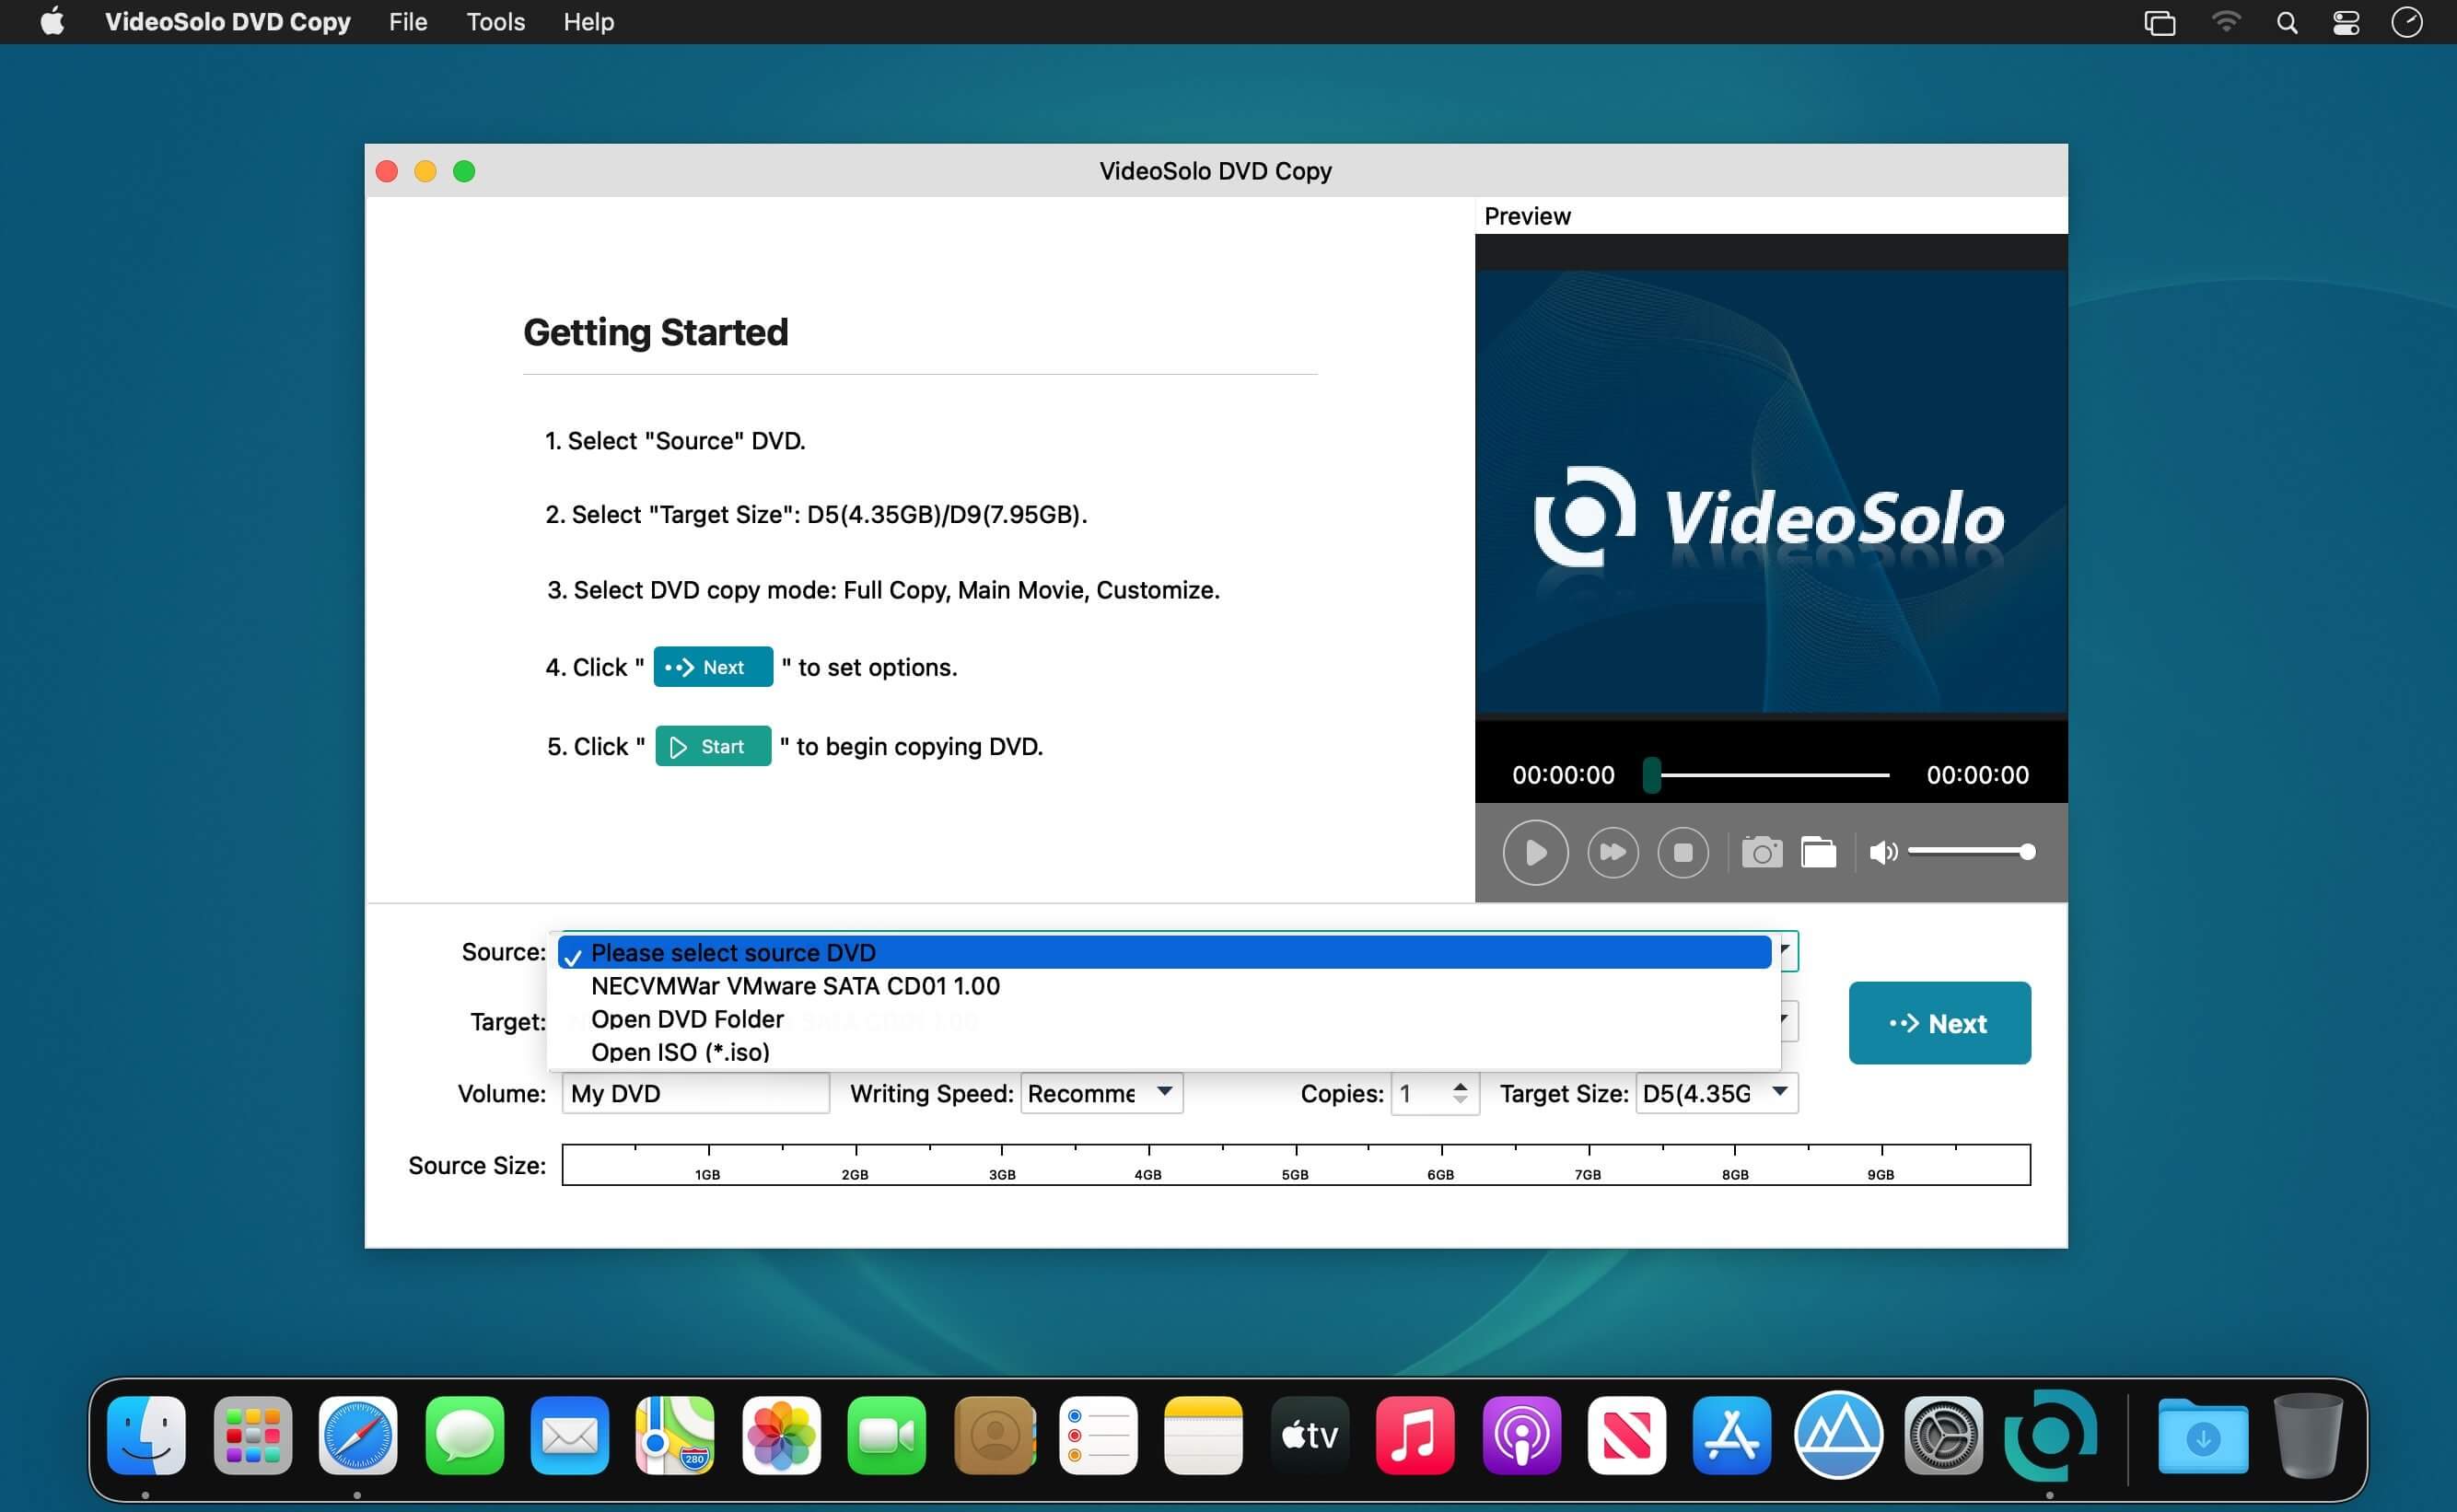This screenshot has width=2457, height=1512.
Task: Stop the preview playback
Action: [1683, 852]
